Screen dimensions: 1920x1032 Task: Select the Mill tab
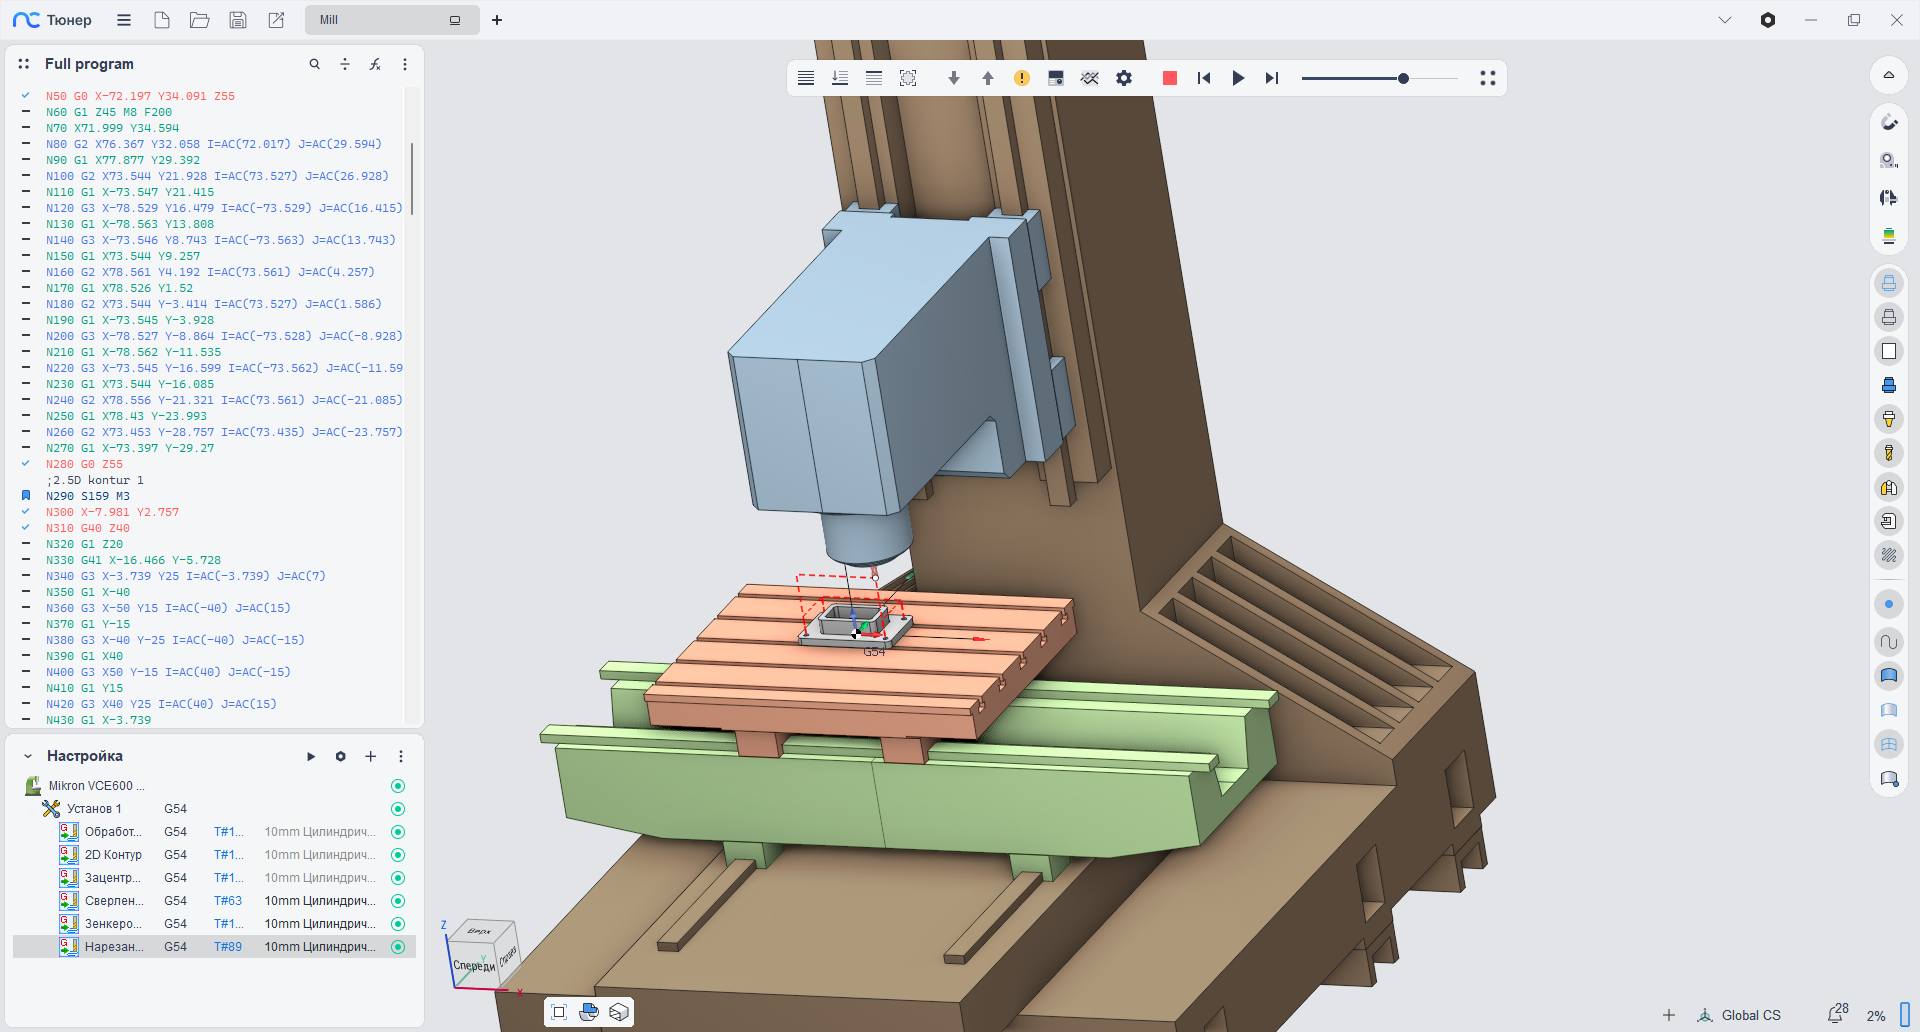point(380,20)
